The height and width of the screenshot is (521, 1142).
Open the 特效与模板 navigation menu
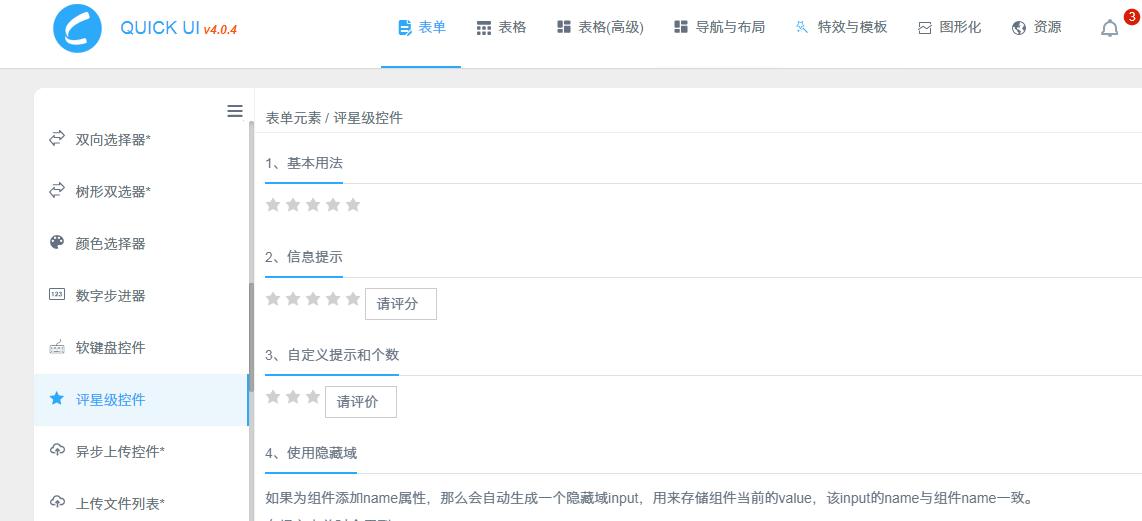841,28
